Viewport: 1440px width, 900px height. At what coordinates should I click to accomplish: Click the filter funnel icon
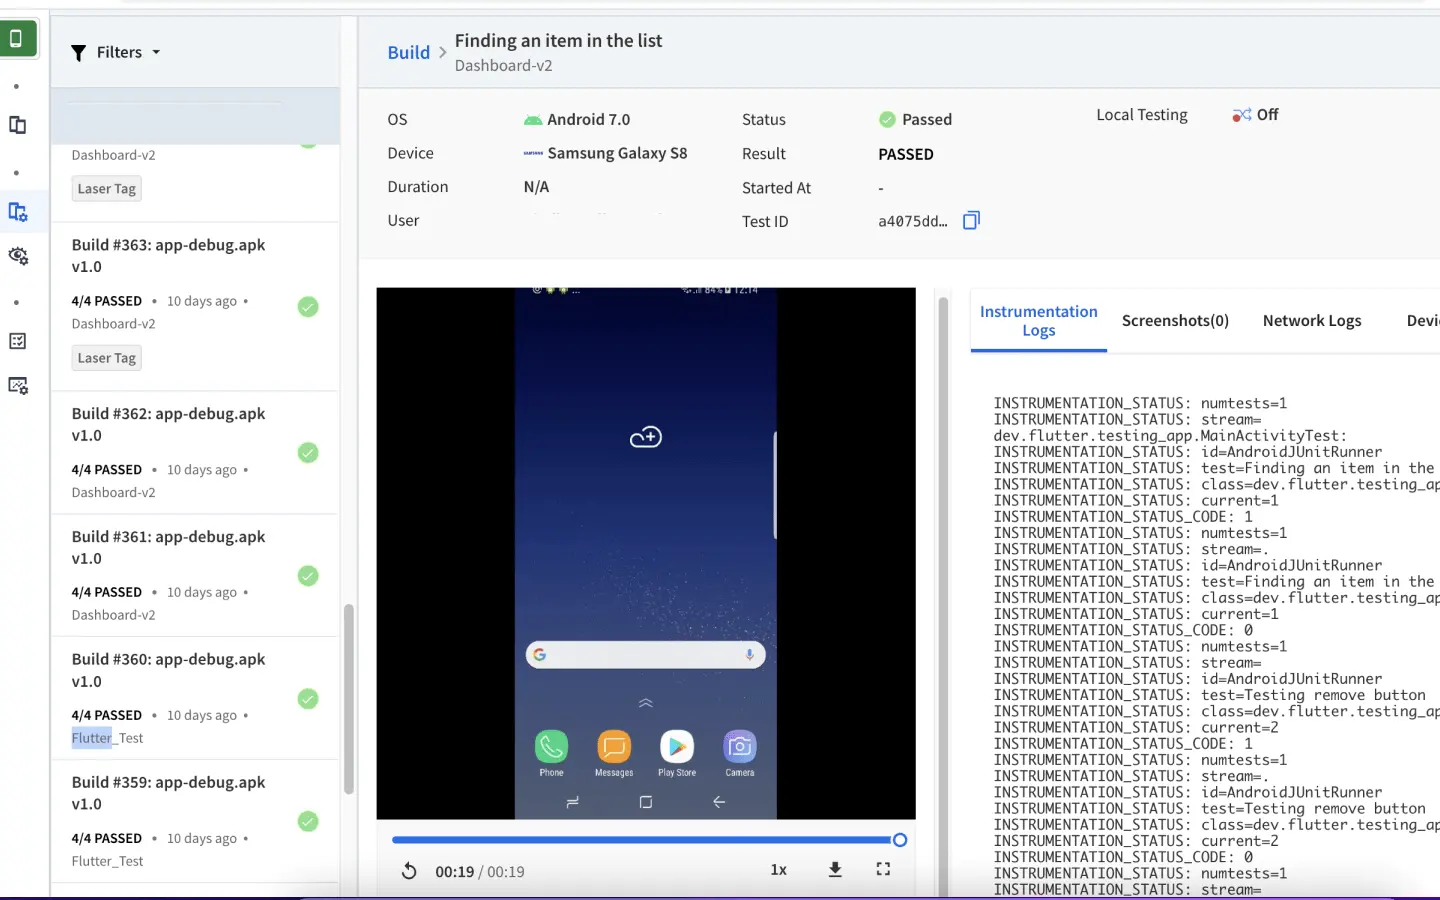coord(79,53)
